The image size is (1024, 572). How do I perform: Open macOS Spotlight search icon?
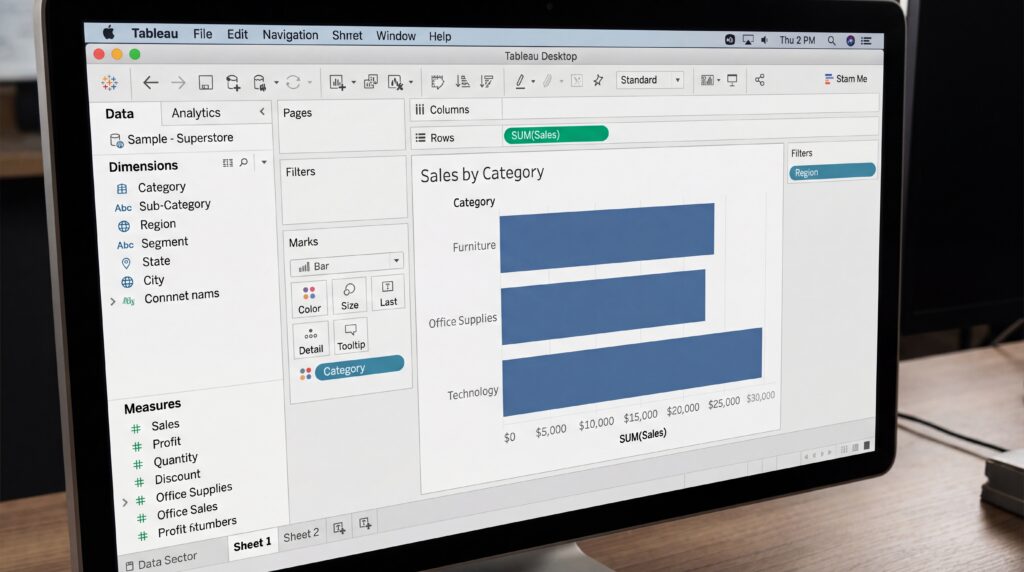[831, 40]
